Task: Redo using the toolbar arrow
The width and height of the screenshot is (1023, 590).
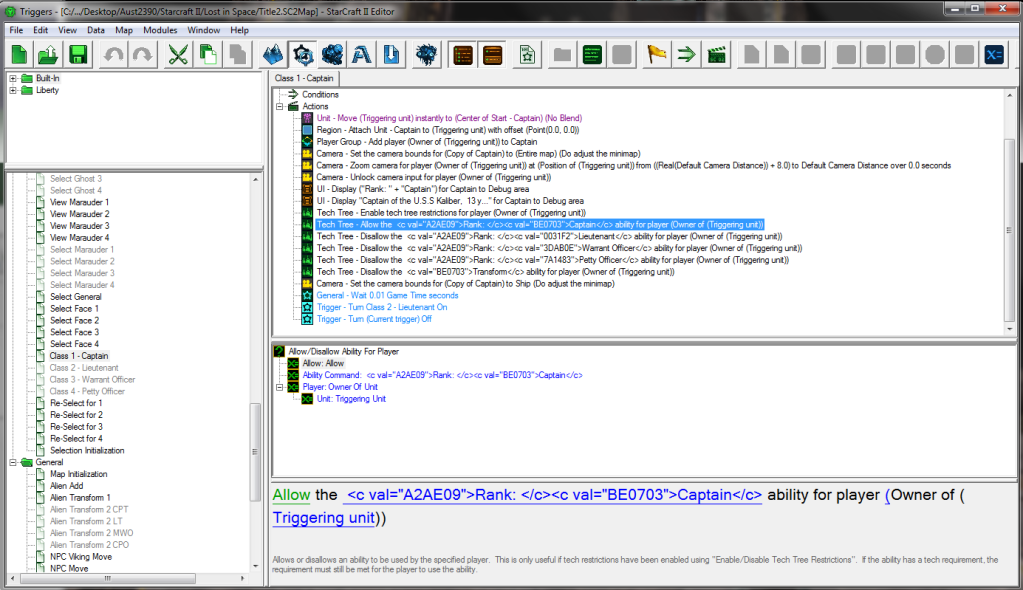Action: (143, 55)
